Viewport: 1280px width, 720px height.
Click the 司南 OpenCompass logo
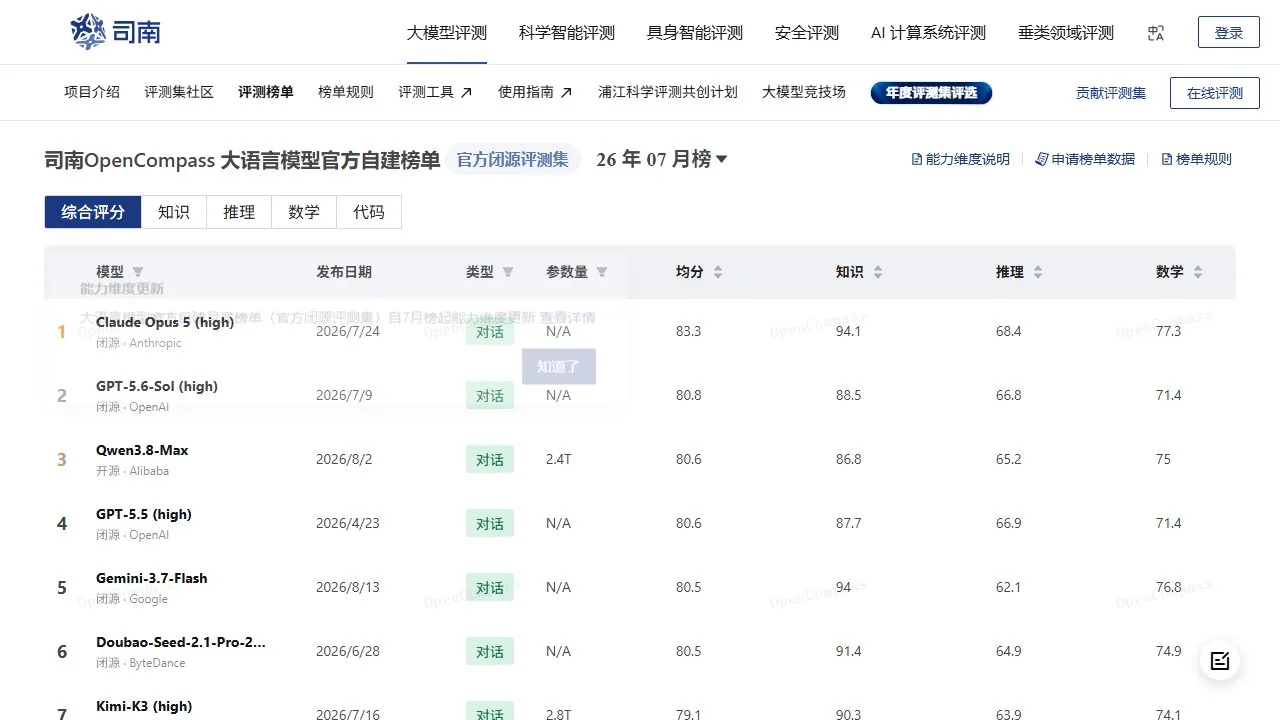116,32
